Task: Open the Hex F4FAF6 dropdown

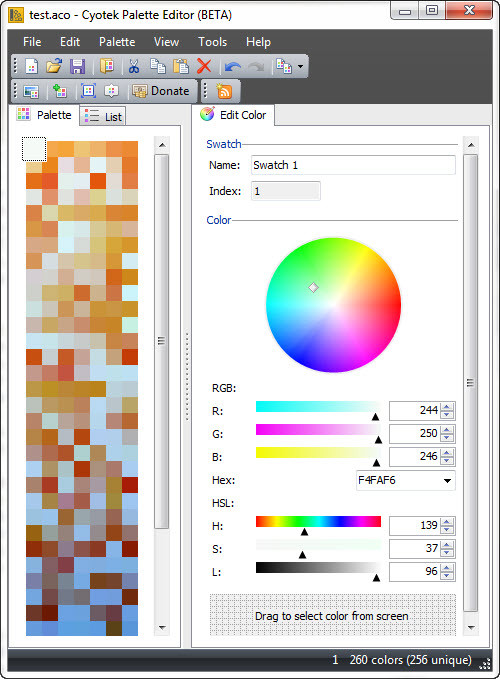Action: [447, 481]
